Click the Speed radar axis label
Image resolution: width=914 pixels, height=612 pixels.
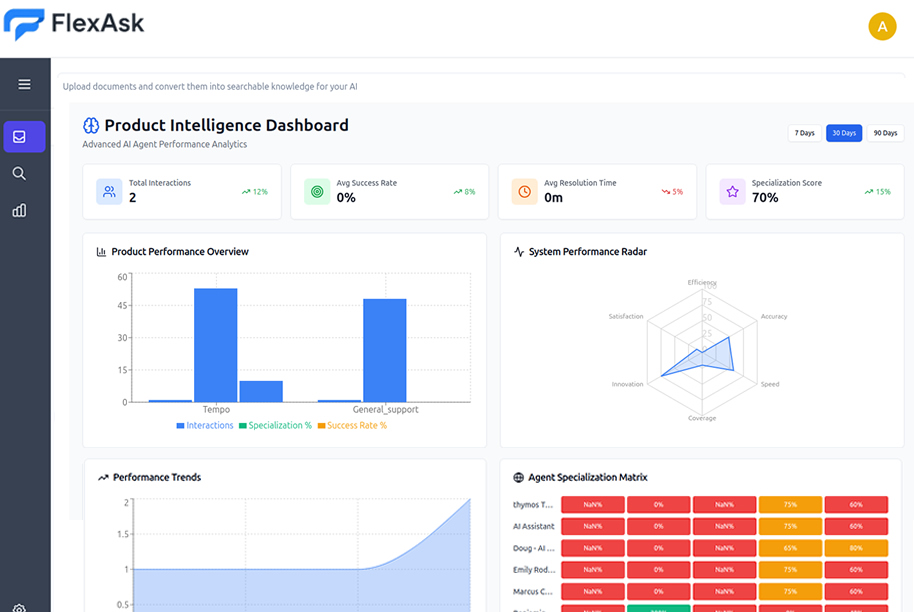769,384
